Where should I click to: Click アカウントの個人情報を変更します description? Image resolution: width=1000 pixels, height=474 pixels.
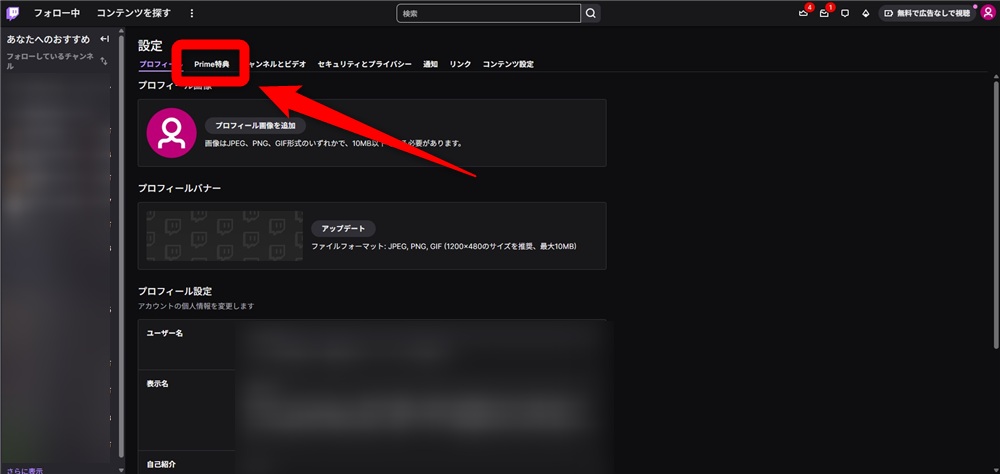pos(196,306)
